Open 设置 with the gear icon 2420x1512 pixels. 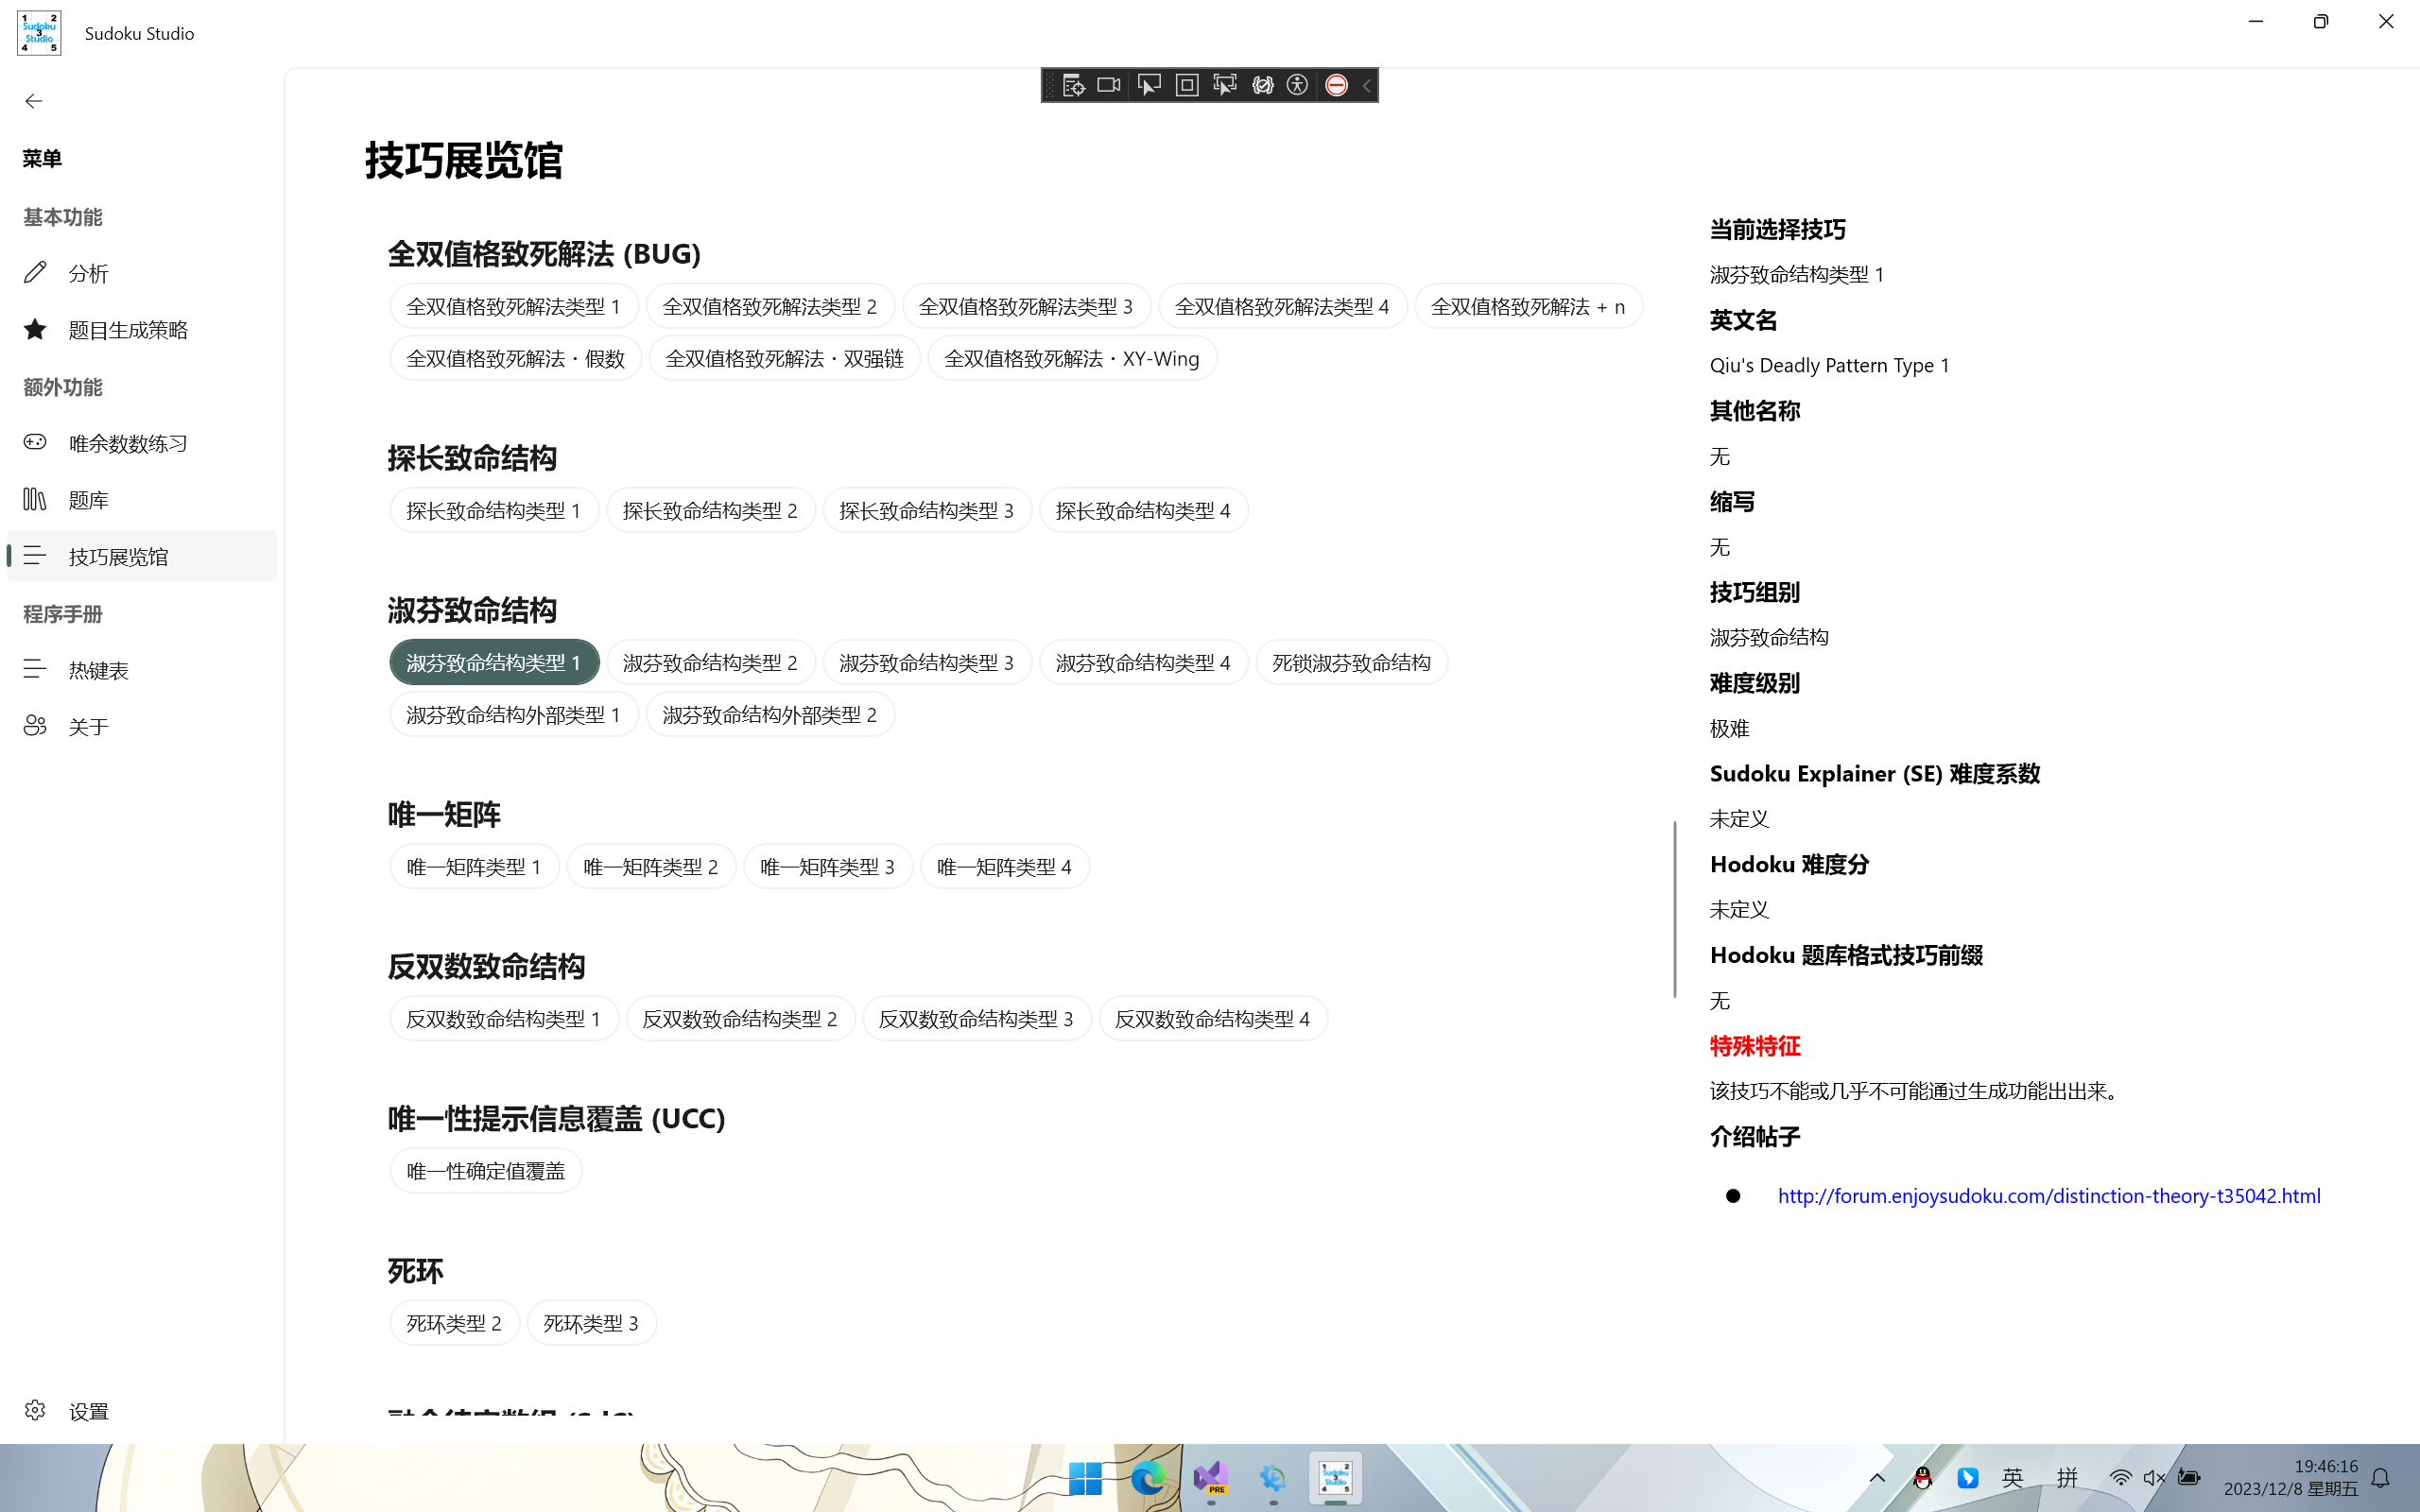(142, 1411)
